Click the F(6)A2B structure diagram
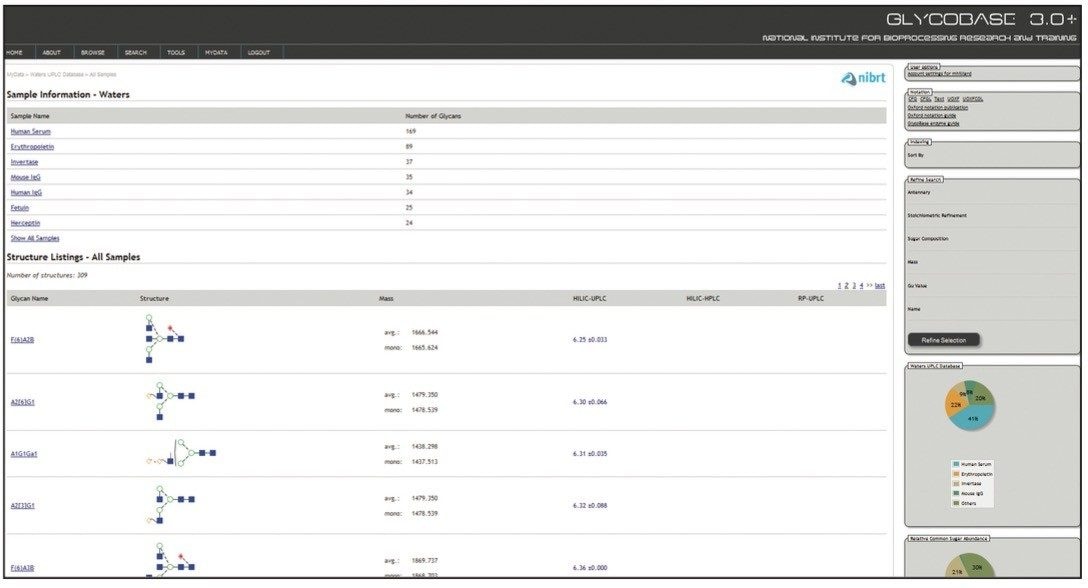Viewport: 1088px width, 588px height. click(x=164, y=339)
